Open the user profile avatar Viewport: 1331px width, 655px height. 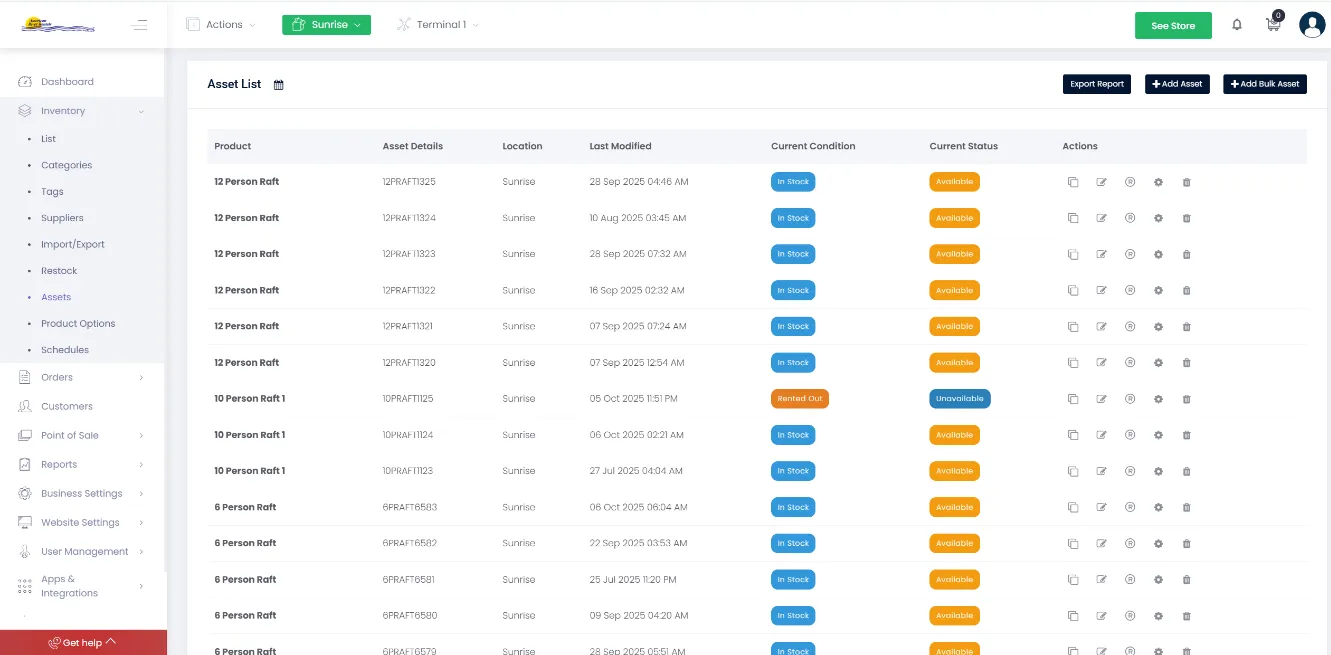(1312, 24)
